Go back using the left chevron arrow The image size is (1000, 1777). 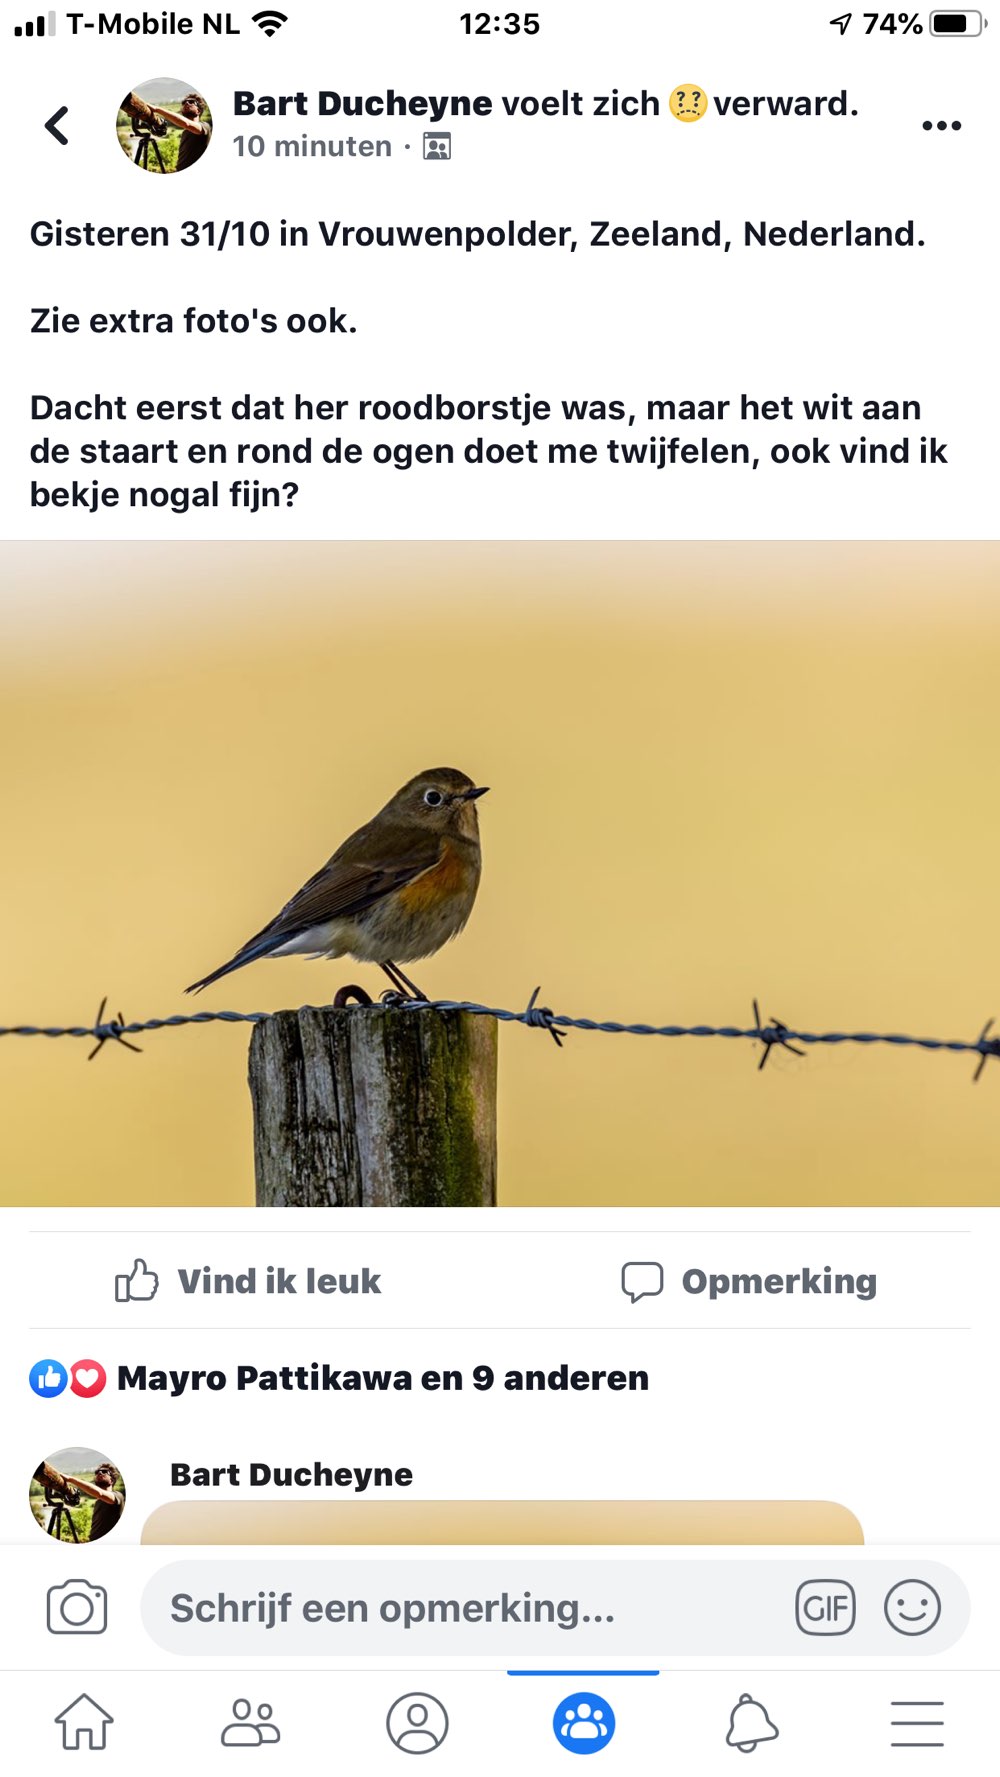click(57, 126)
